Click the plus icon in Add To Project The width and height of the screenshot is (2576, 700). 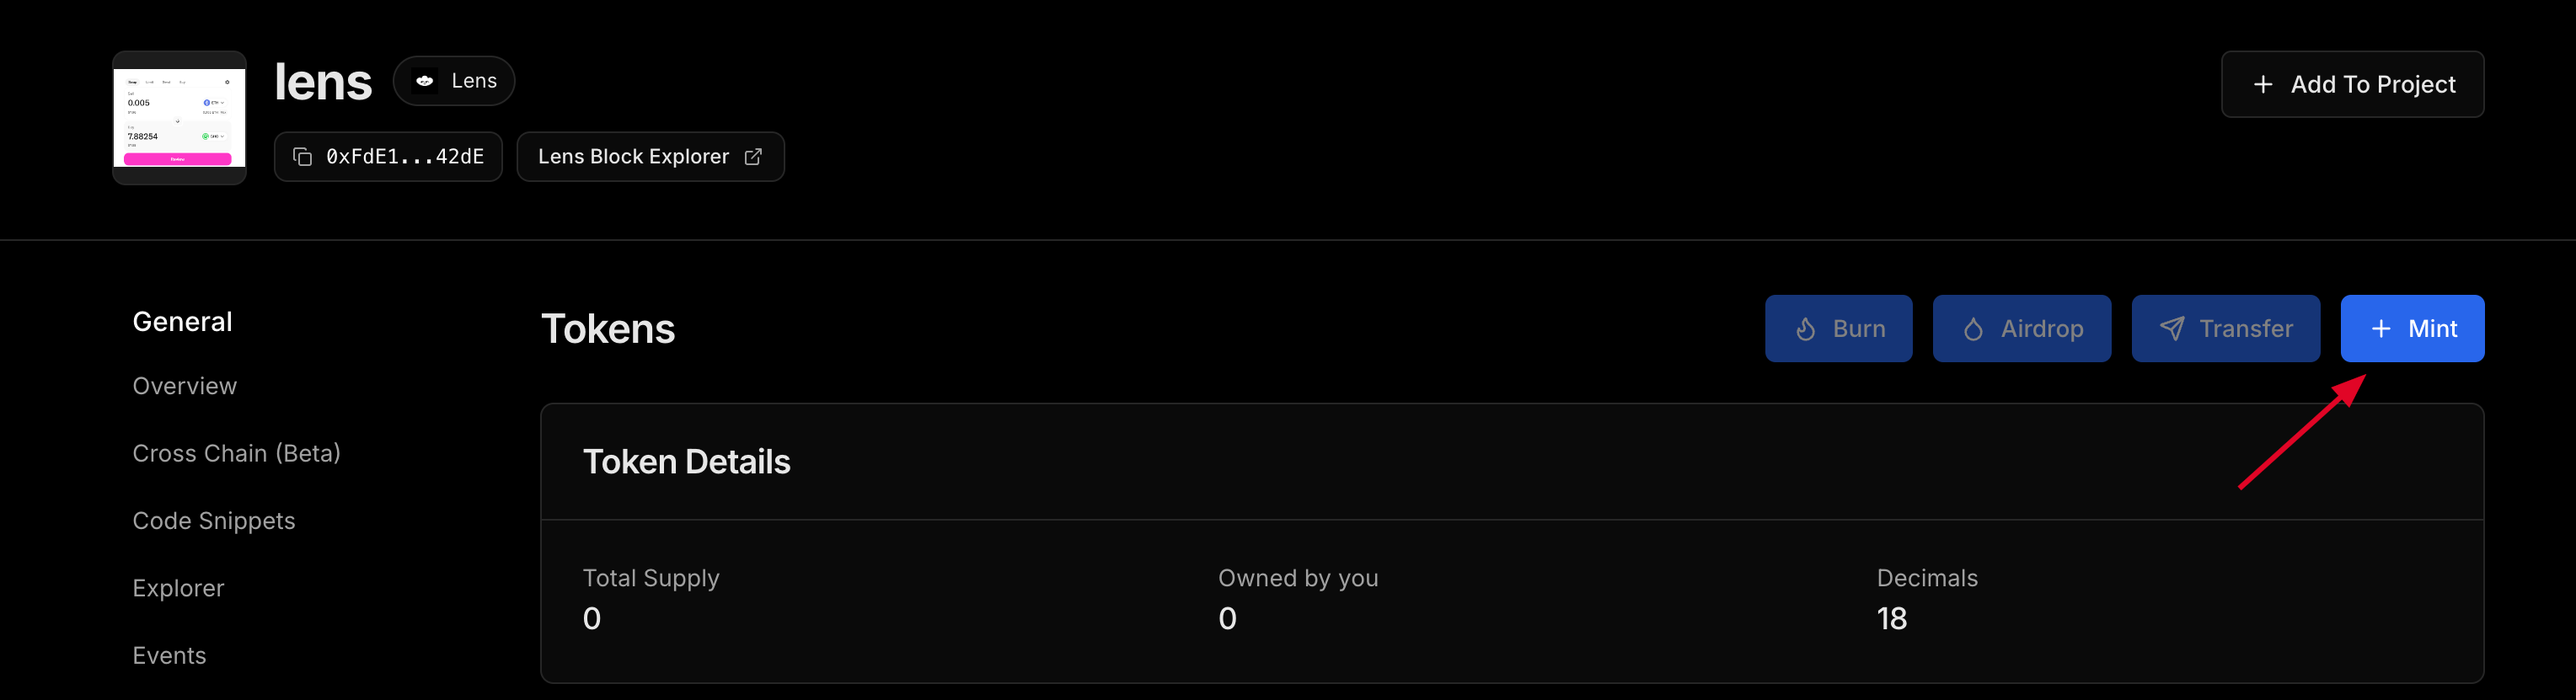pos(2263,85)
